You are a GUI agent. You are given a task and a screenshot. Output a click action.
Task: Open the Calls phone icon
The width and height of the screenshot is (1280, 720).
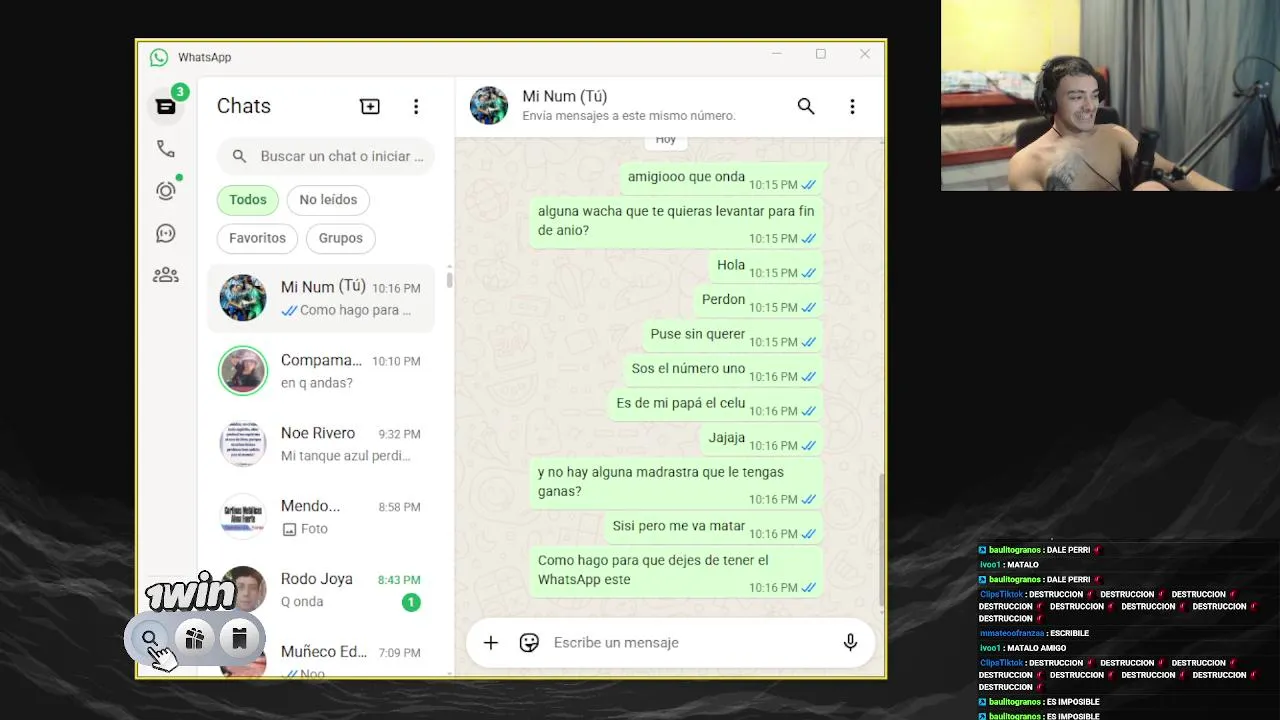[166, 149]
